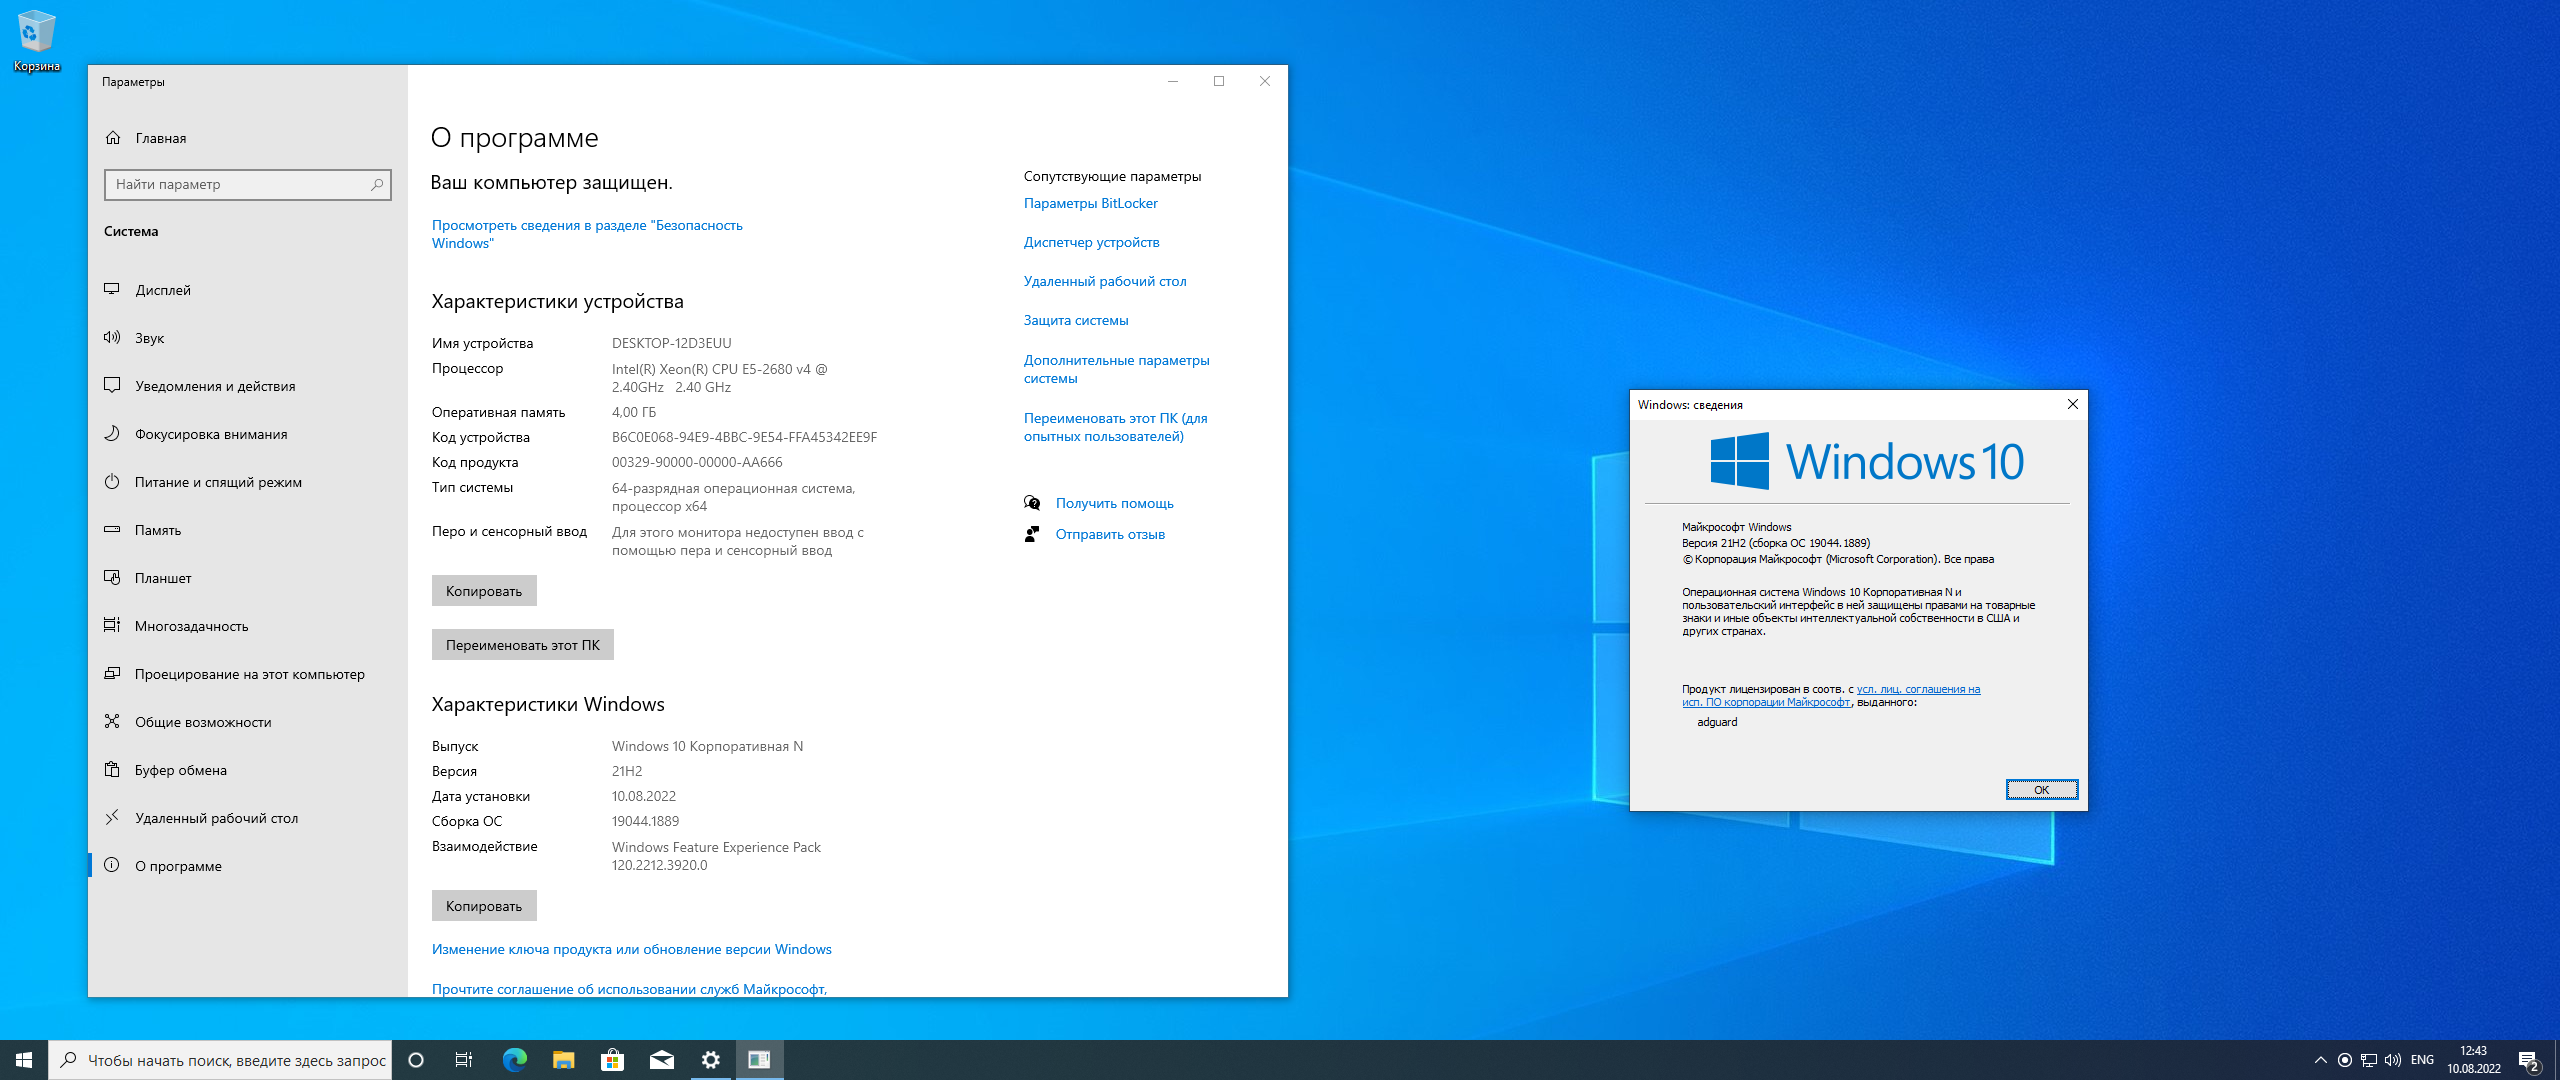The height and width of the screenshot is (1080, 2560).
Task: Focus taskbar search box
Action: [220, 1060]
